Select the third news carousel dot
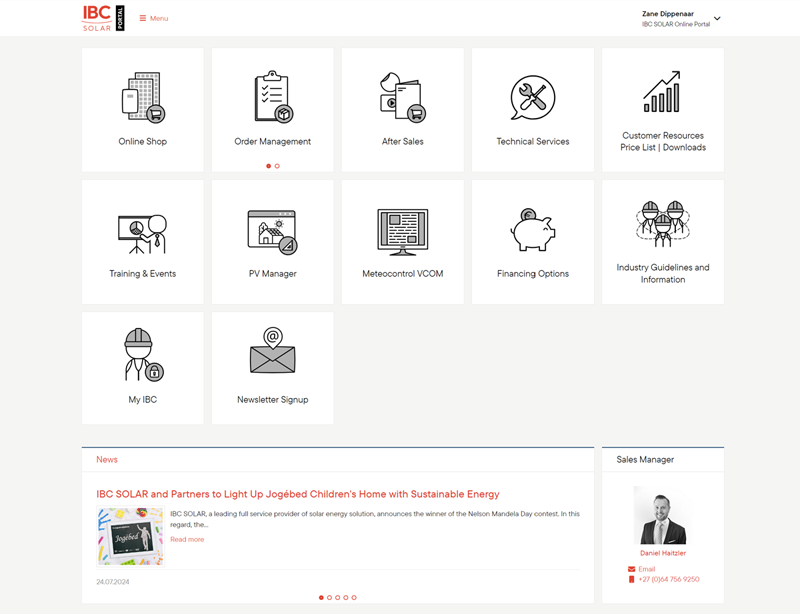 pyautogui.click(x=337, y=597)
